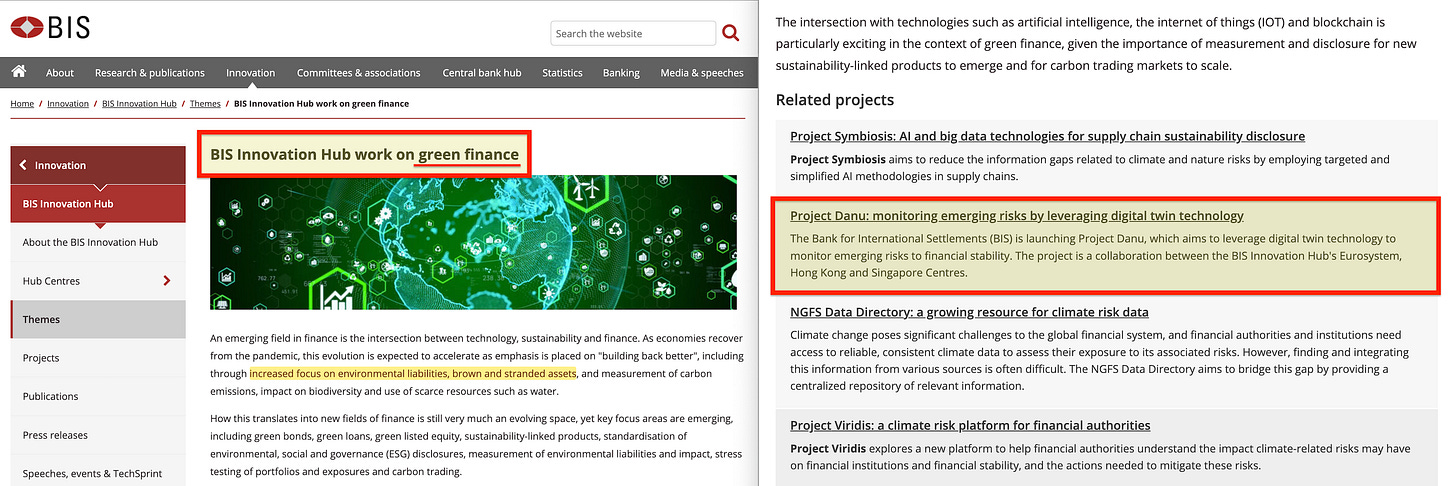
Task: Open the Project Viridis link
Action: click(970, 425)
